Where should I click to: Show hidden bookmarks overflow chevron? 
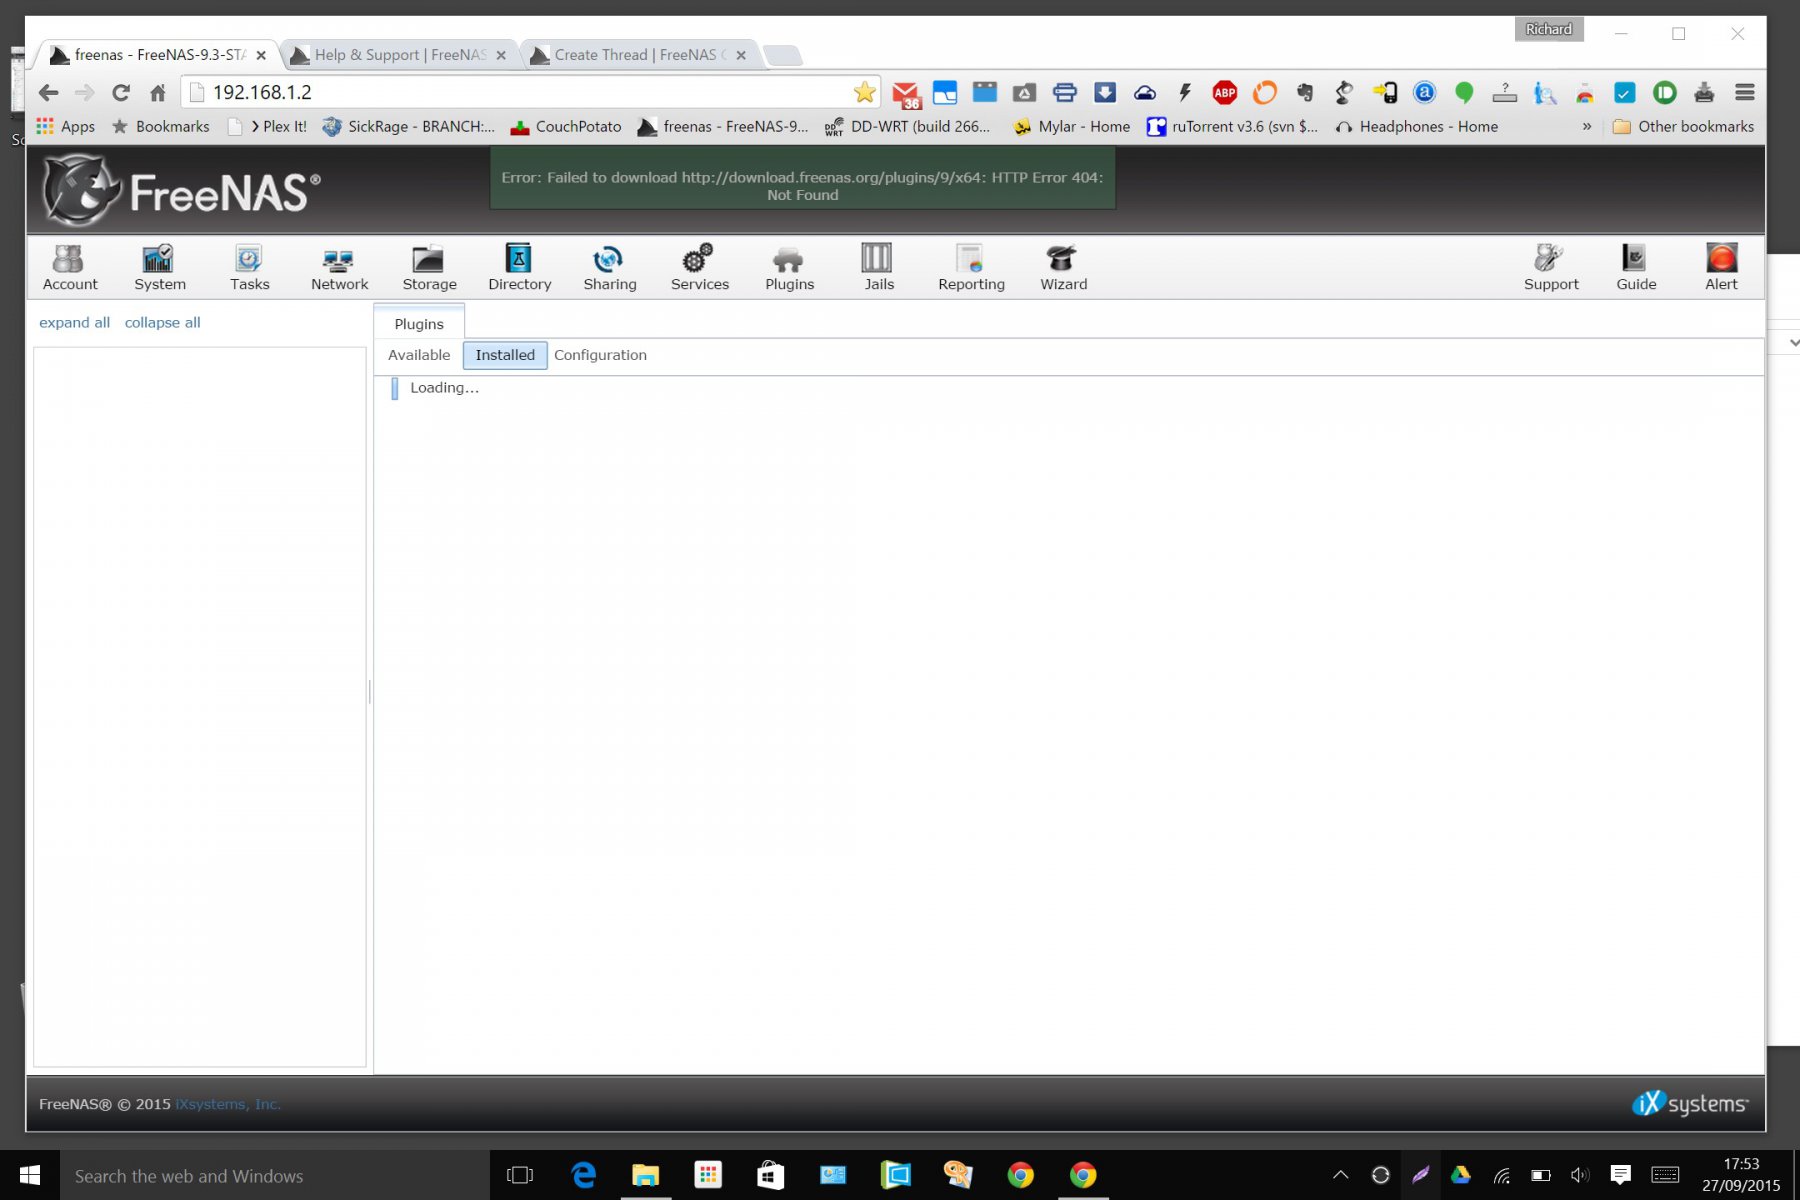point(1587,127)
